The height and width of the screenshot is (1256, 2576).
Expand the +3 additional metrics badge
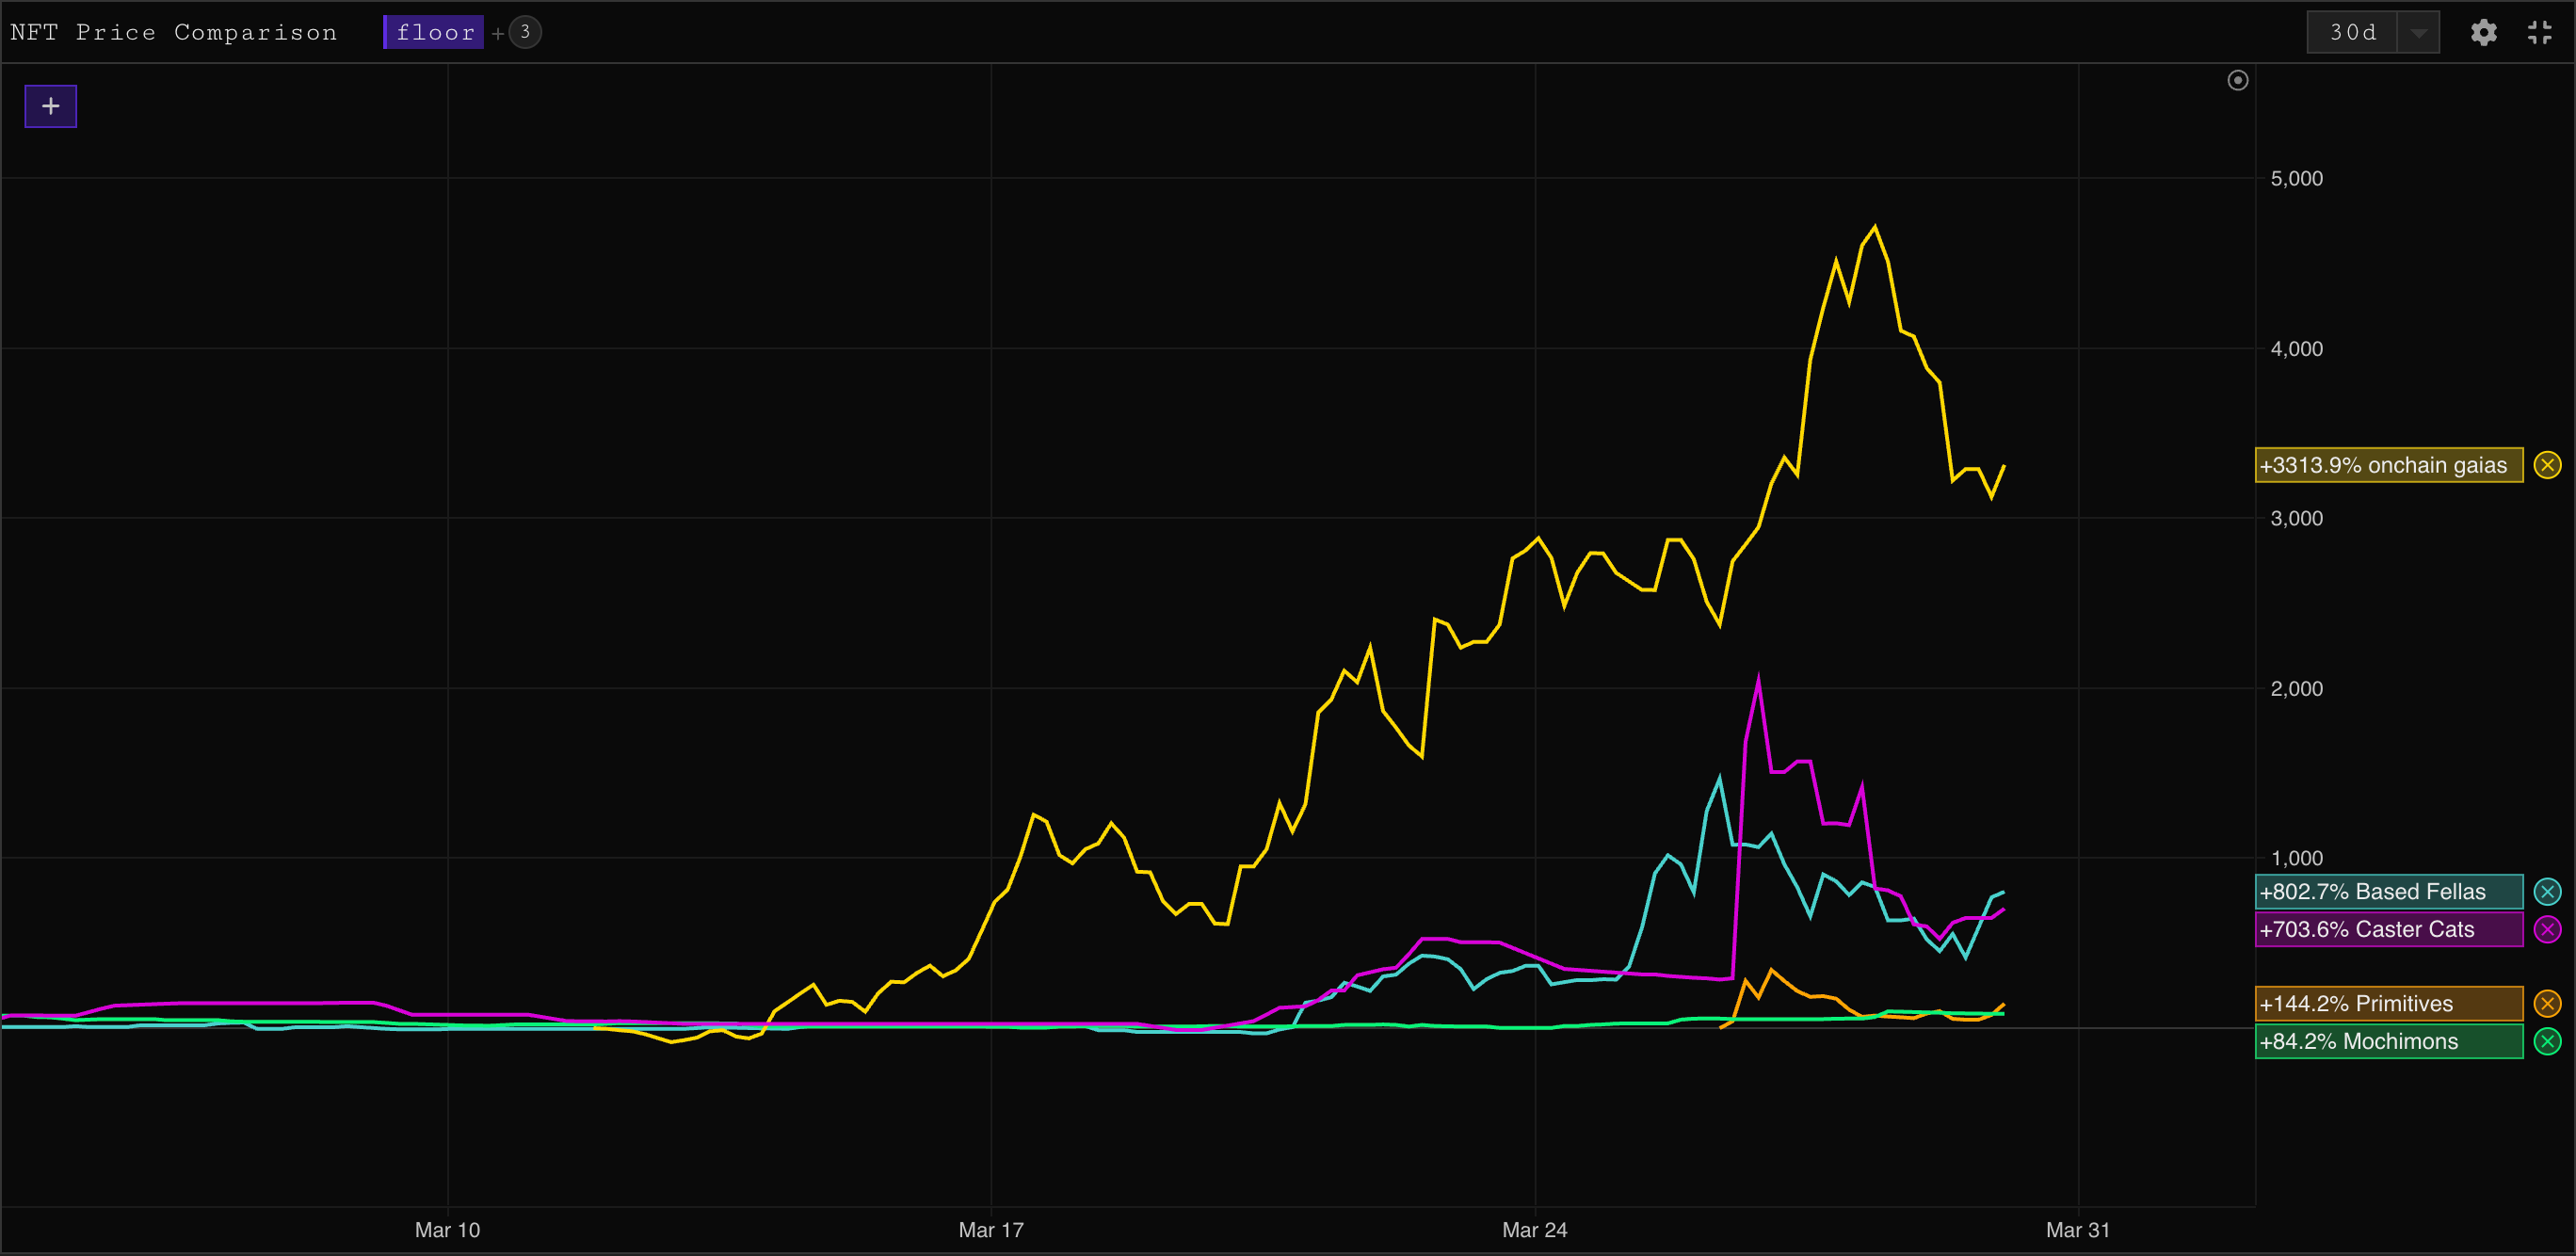pyautogui.click(x=525, y=32)
